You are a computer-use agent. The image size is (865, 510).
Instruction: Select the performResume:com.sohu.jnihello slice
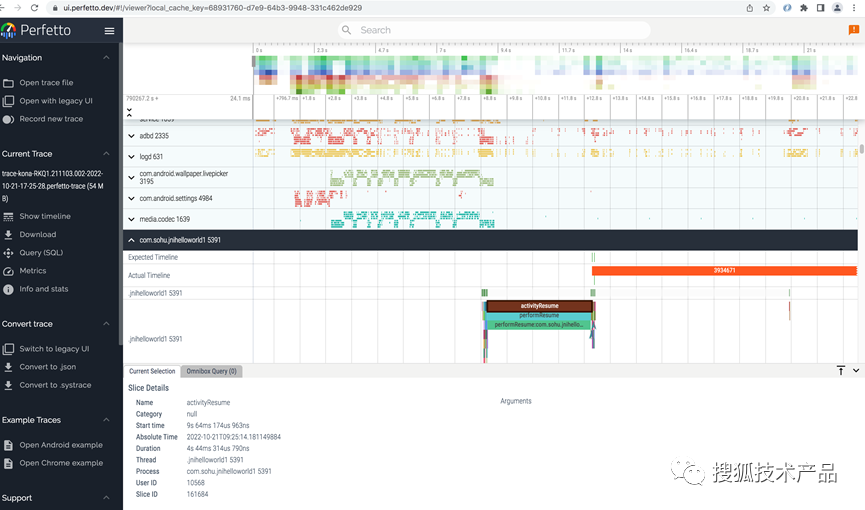click(x=538, y=325)
